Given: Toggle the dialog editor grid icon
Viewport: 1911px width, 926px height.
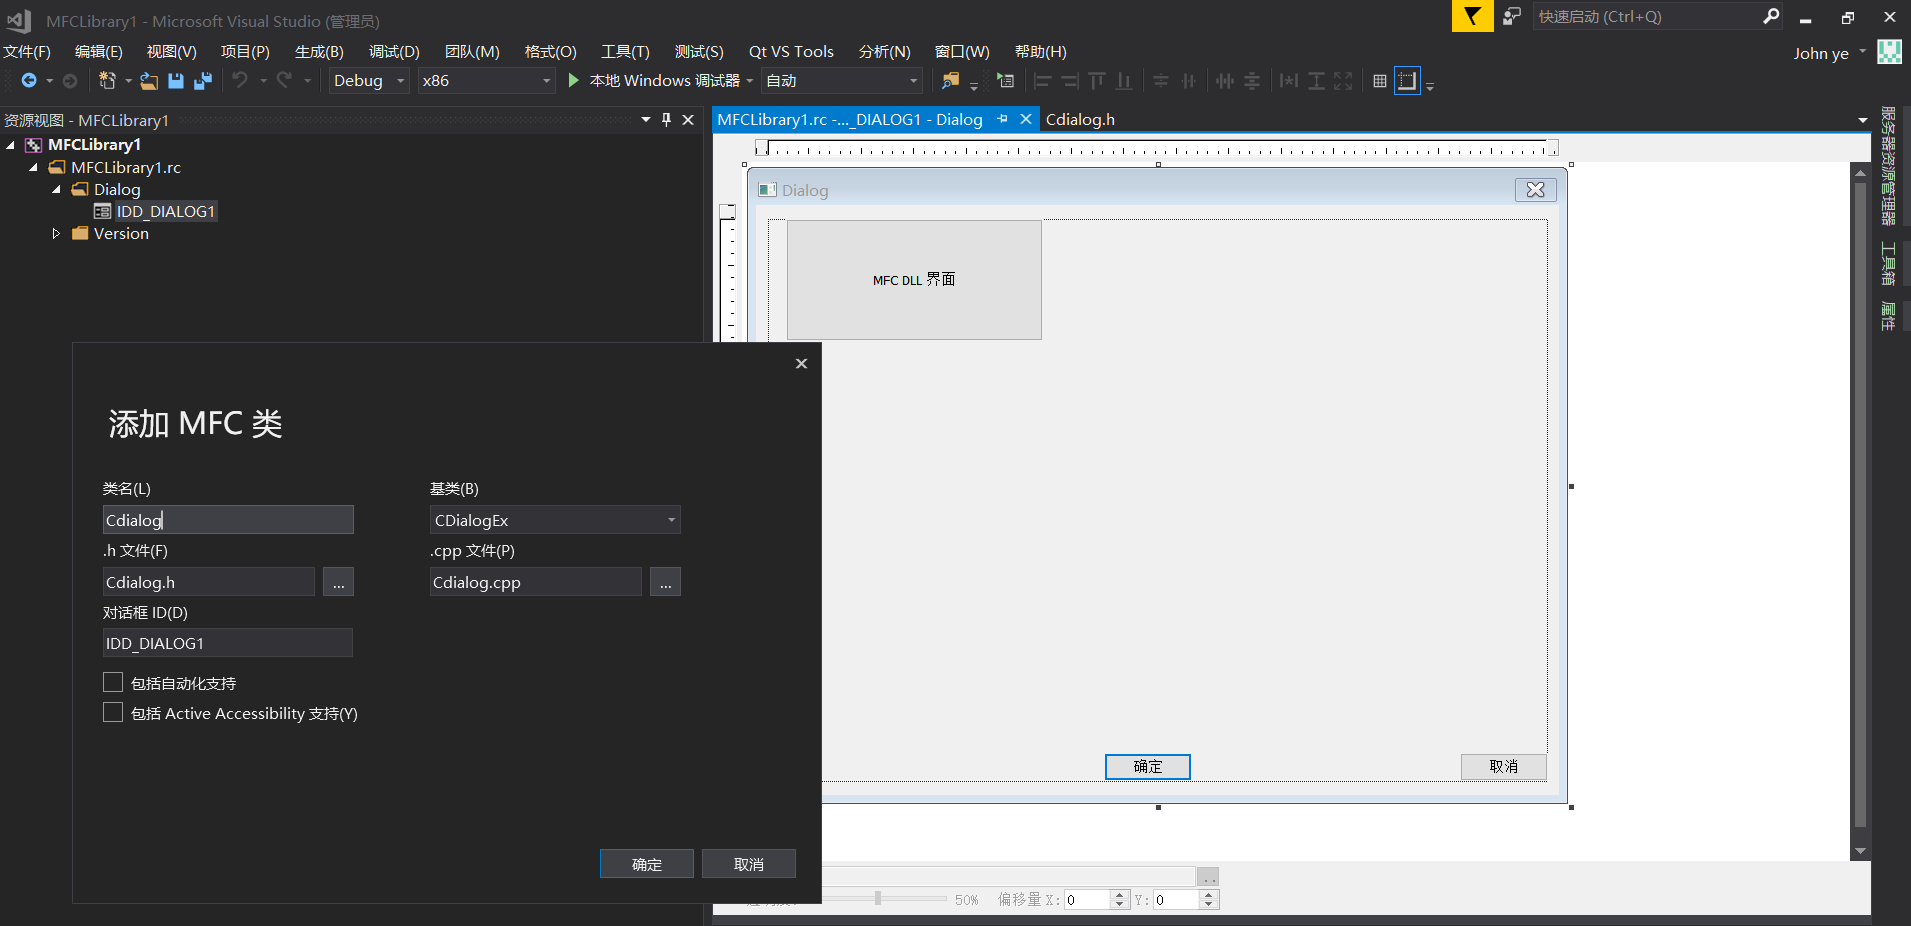Looking at the screenshot, I should 1380,81.
